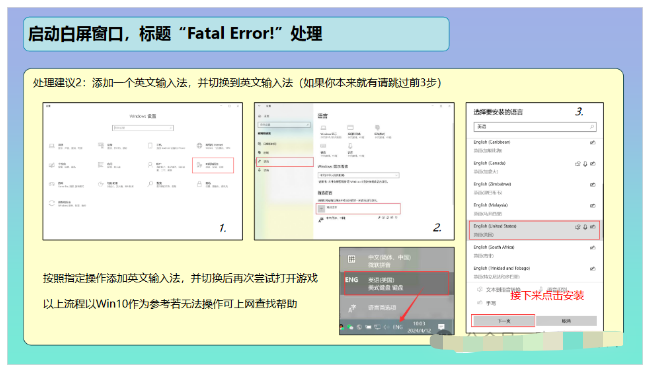Open Time & Language in Windows Settings
This screenshot has width=651, height=373.
213,165
